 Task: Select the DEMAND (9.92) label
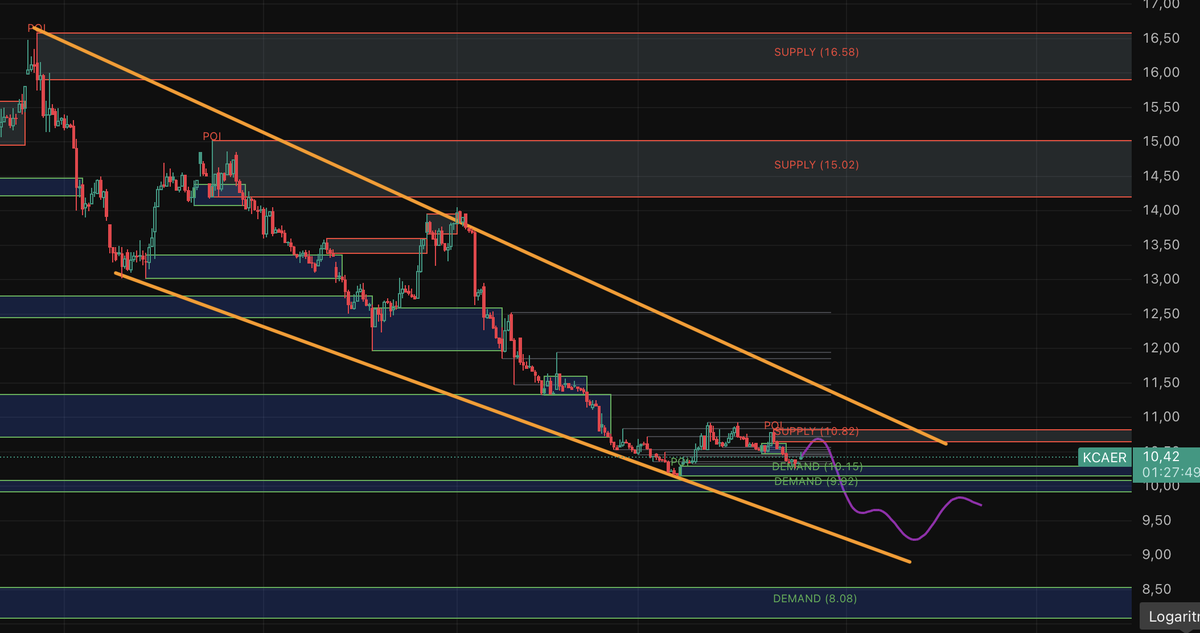point(817,481)
